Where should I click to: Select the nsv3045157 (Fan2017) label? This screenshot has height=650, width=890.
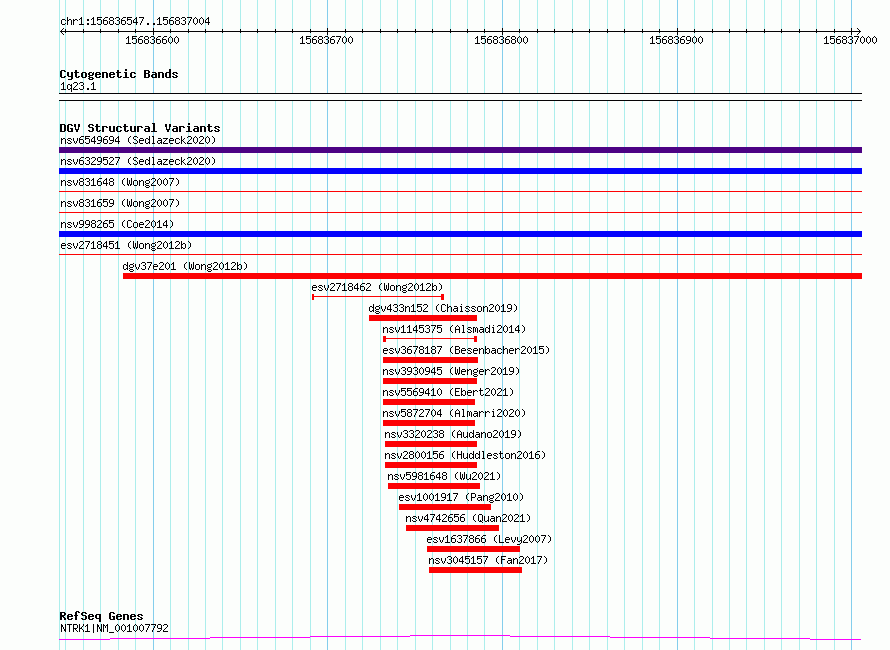coord(488,560)
